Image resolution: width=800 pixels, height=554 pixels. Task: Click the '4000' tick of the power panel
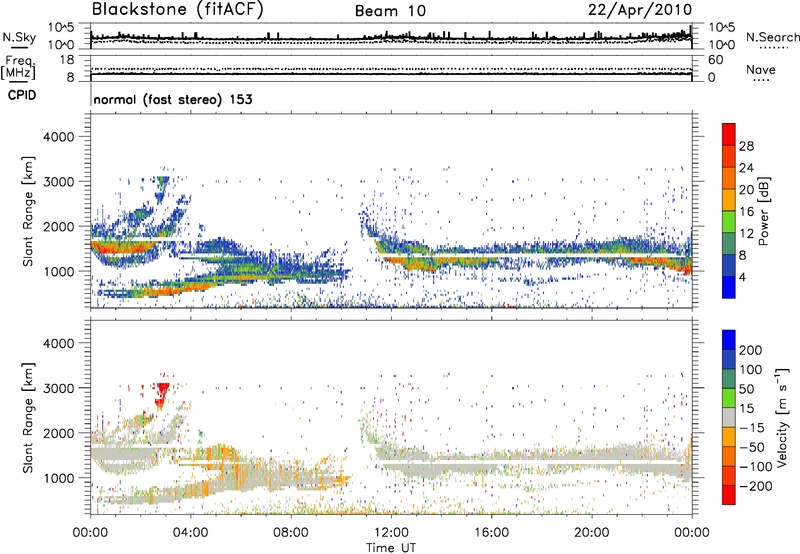point(58,137)
